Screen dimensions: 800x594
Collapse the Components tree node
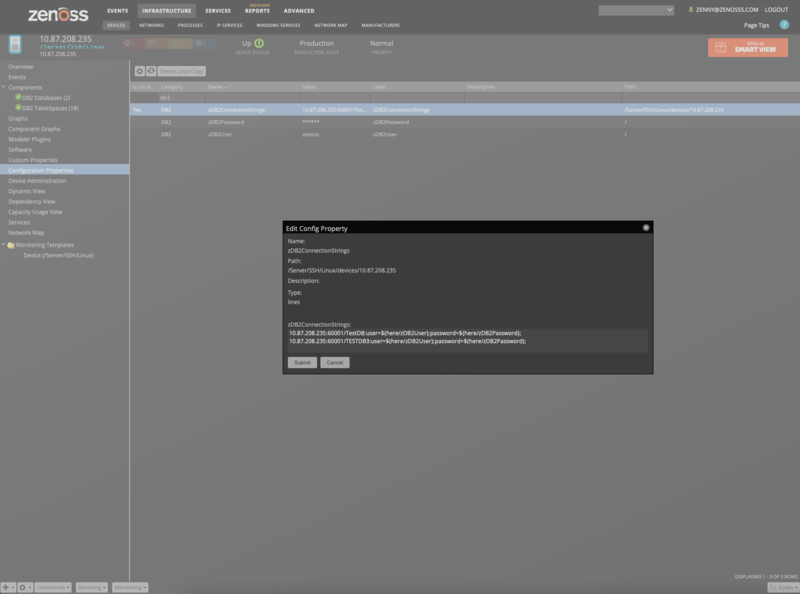tap(4, 87)
